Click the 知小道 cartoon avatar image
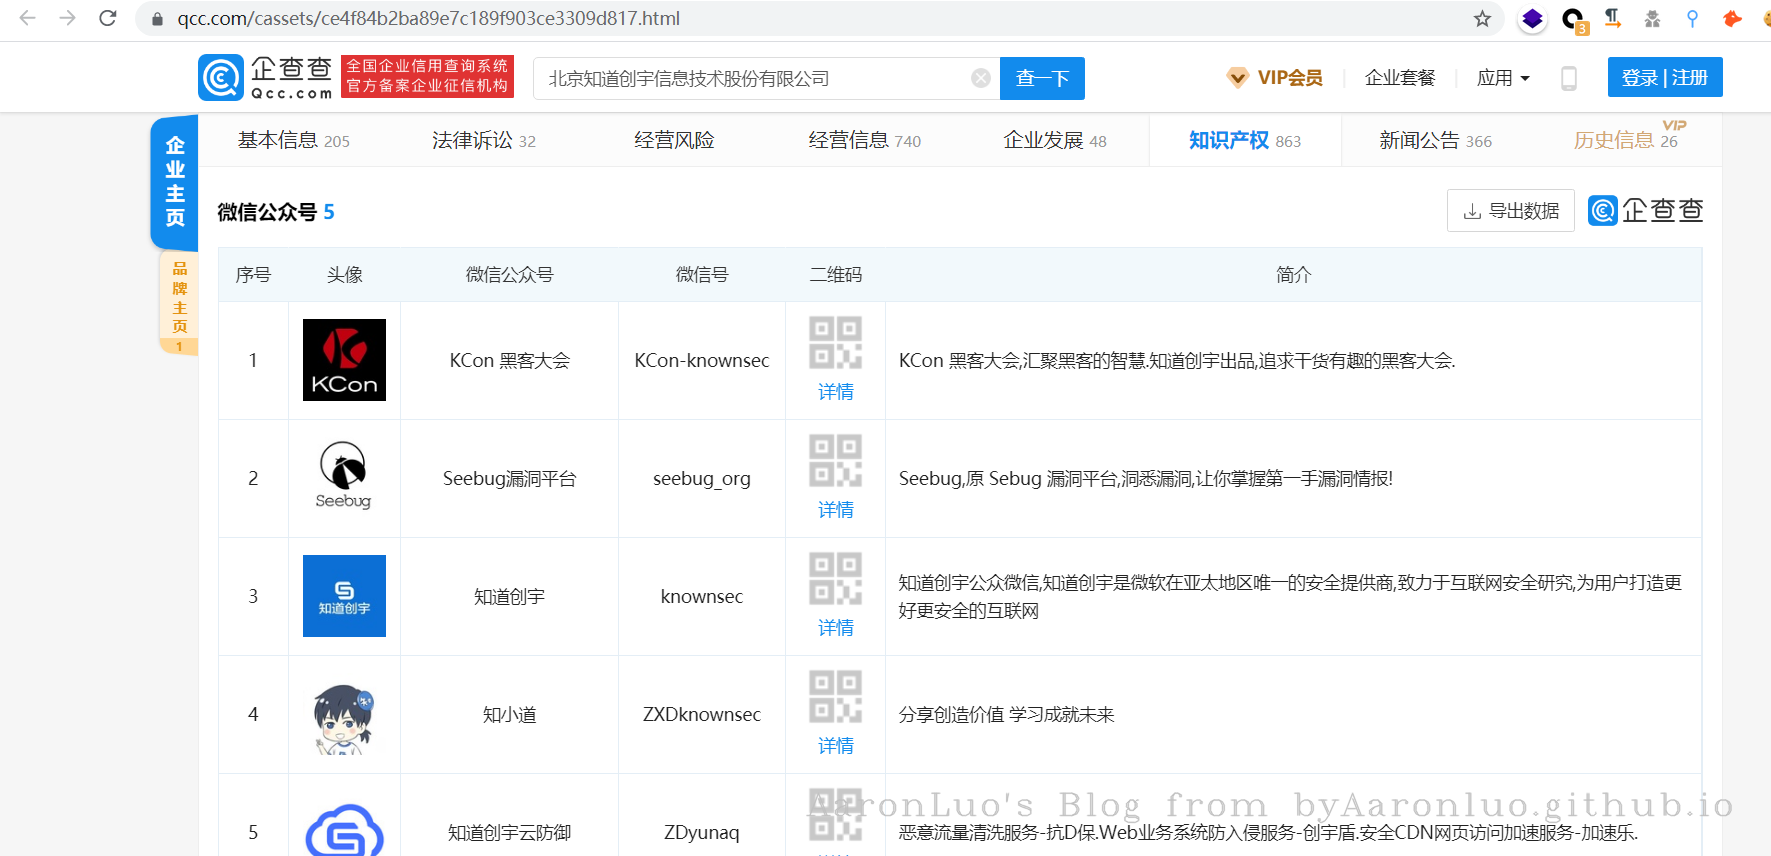Screen dimensions: 1771x856 [344, 716]
